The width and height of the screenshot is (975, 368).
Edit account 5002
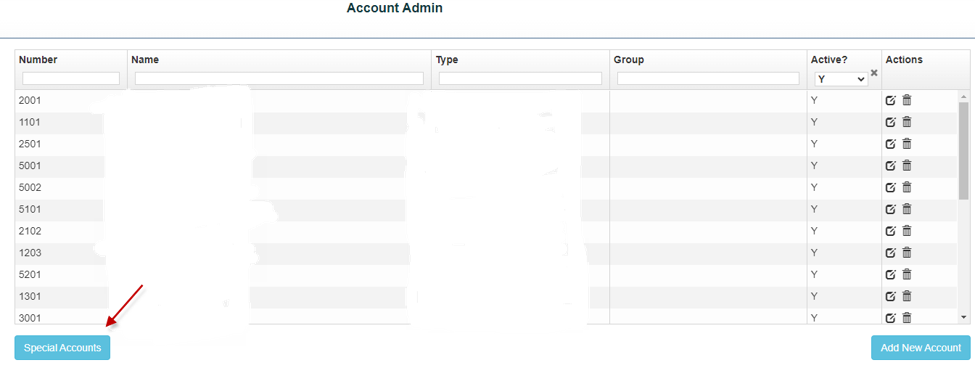point(890,187)
